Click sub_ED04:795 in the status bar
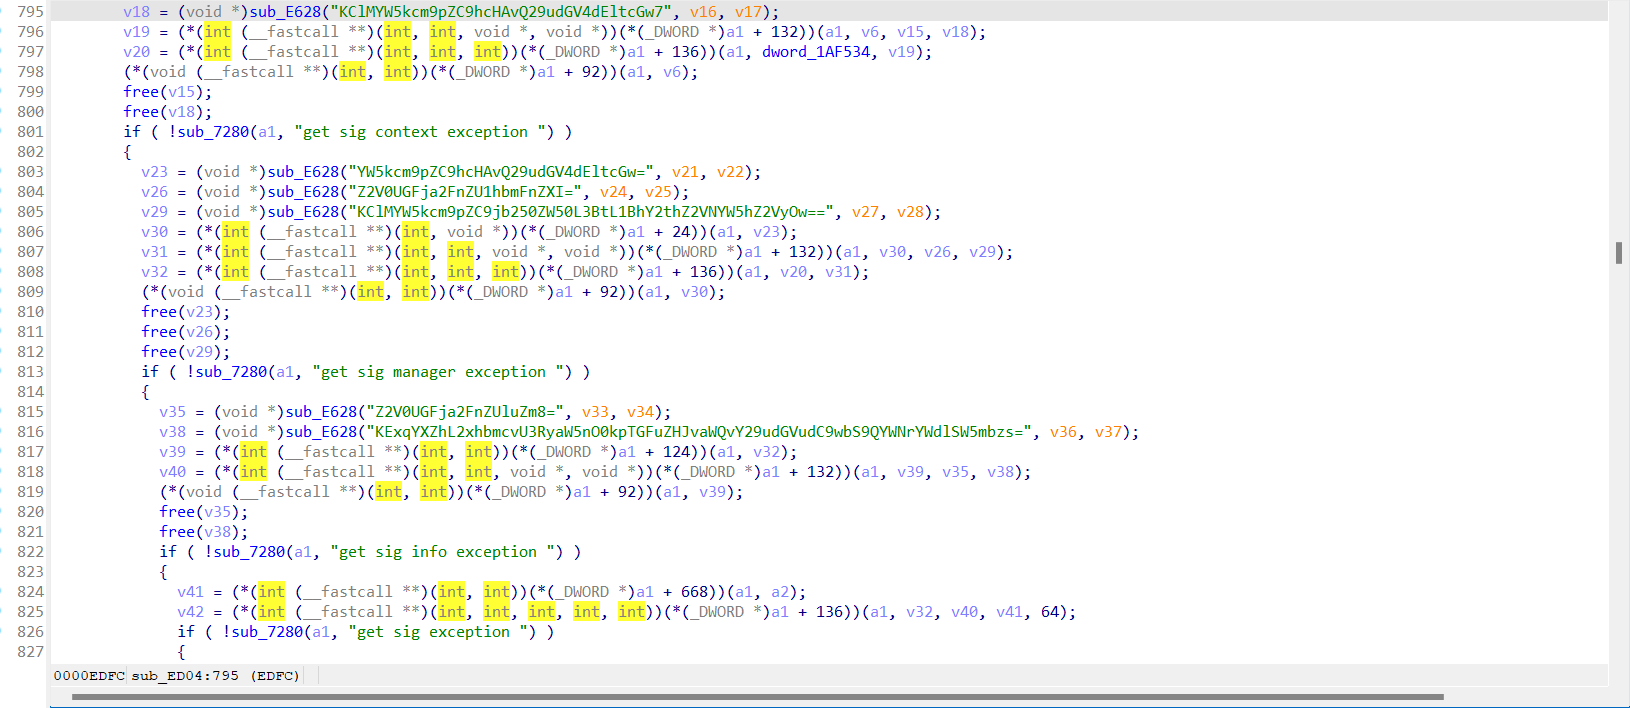Screen dimensions: 1630x708 pos(185,676)
